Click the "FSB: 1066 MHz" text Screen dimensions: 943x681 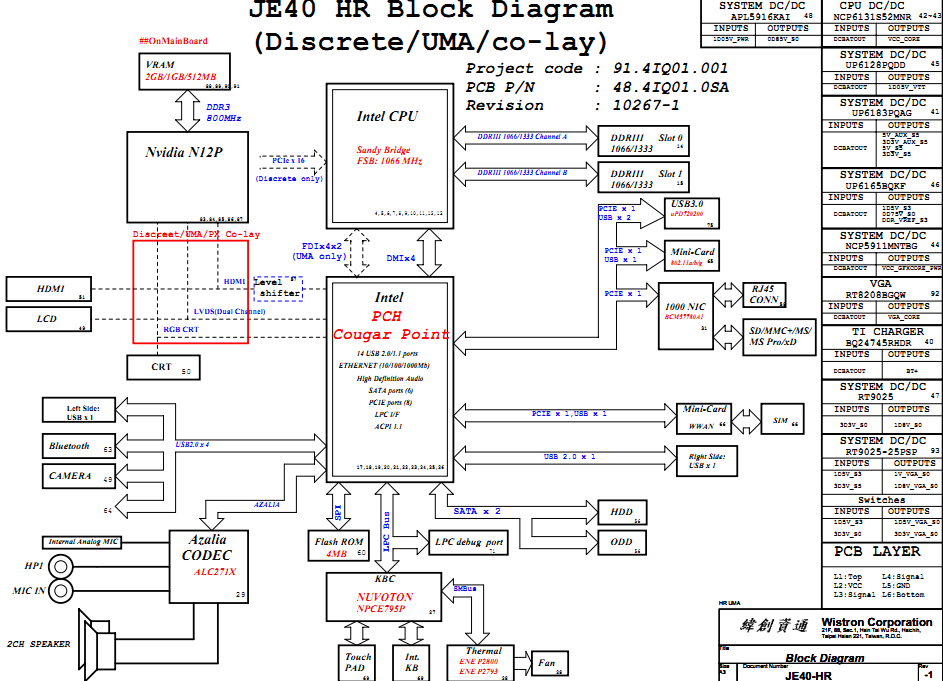tap(389, 161)
